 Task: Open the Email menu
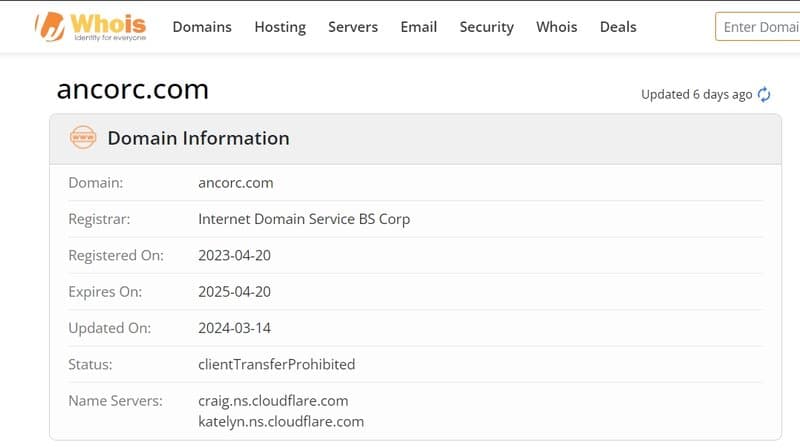(419, 27)
